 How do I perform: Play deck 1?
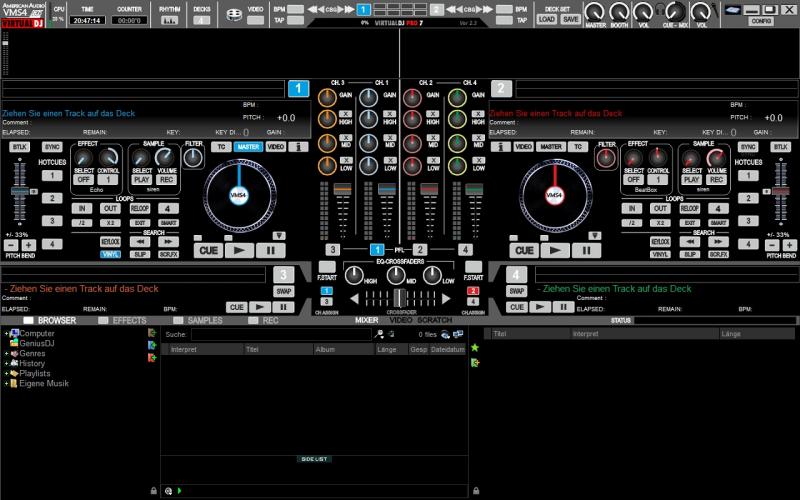pyautogui.click(x=239, y=251)
